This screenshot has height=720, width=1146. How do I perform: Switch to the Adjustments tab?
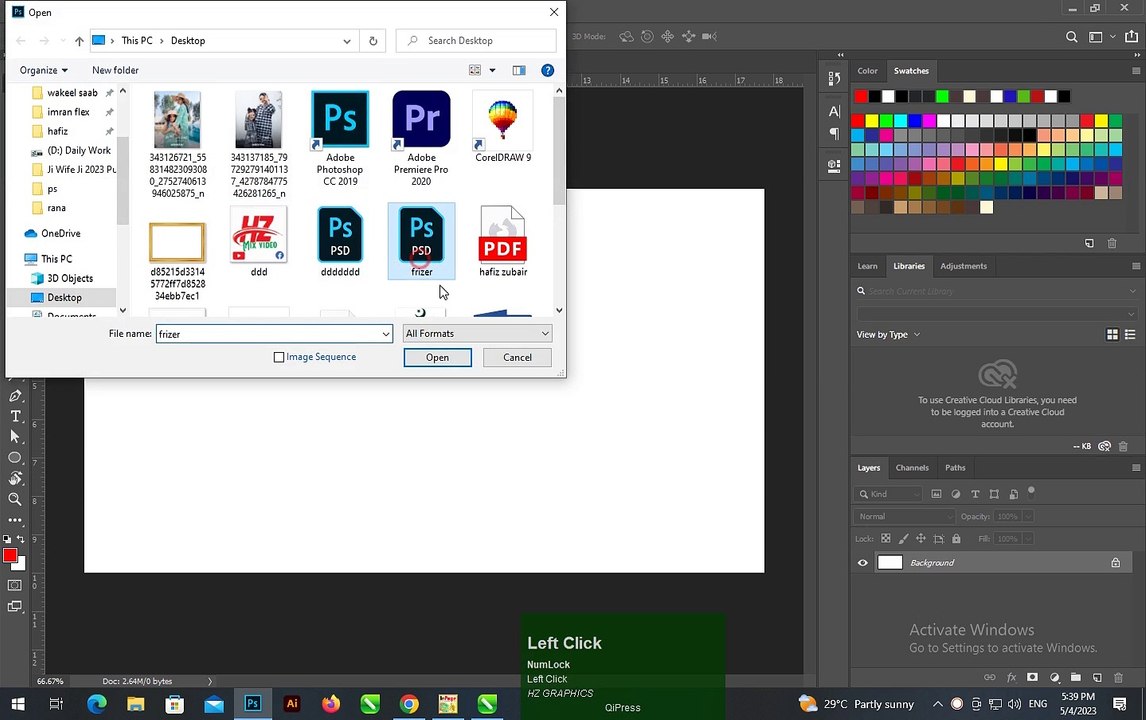[963, 266]
